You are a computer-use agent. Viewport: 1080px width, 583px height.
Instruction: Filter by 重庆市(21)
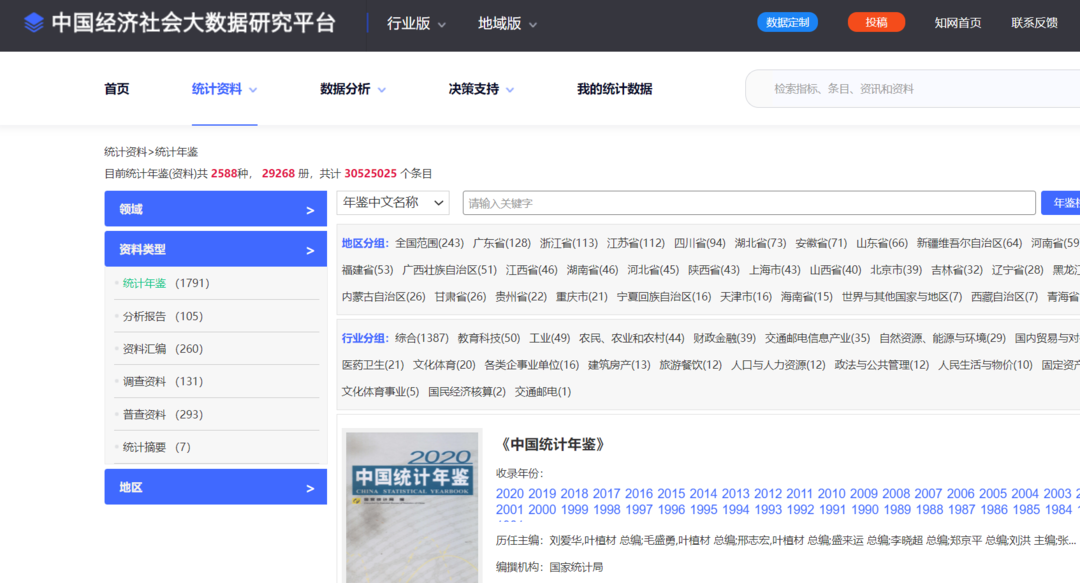pos(582,297)
